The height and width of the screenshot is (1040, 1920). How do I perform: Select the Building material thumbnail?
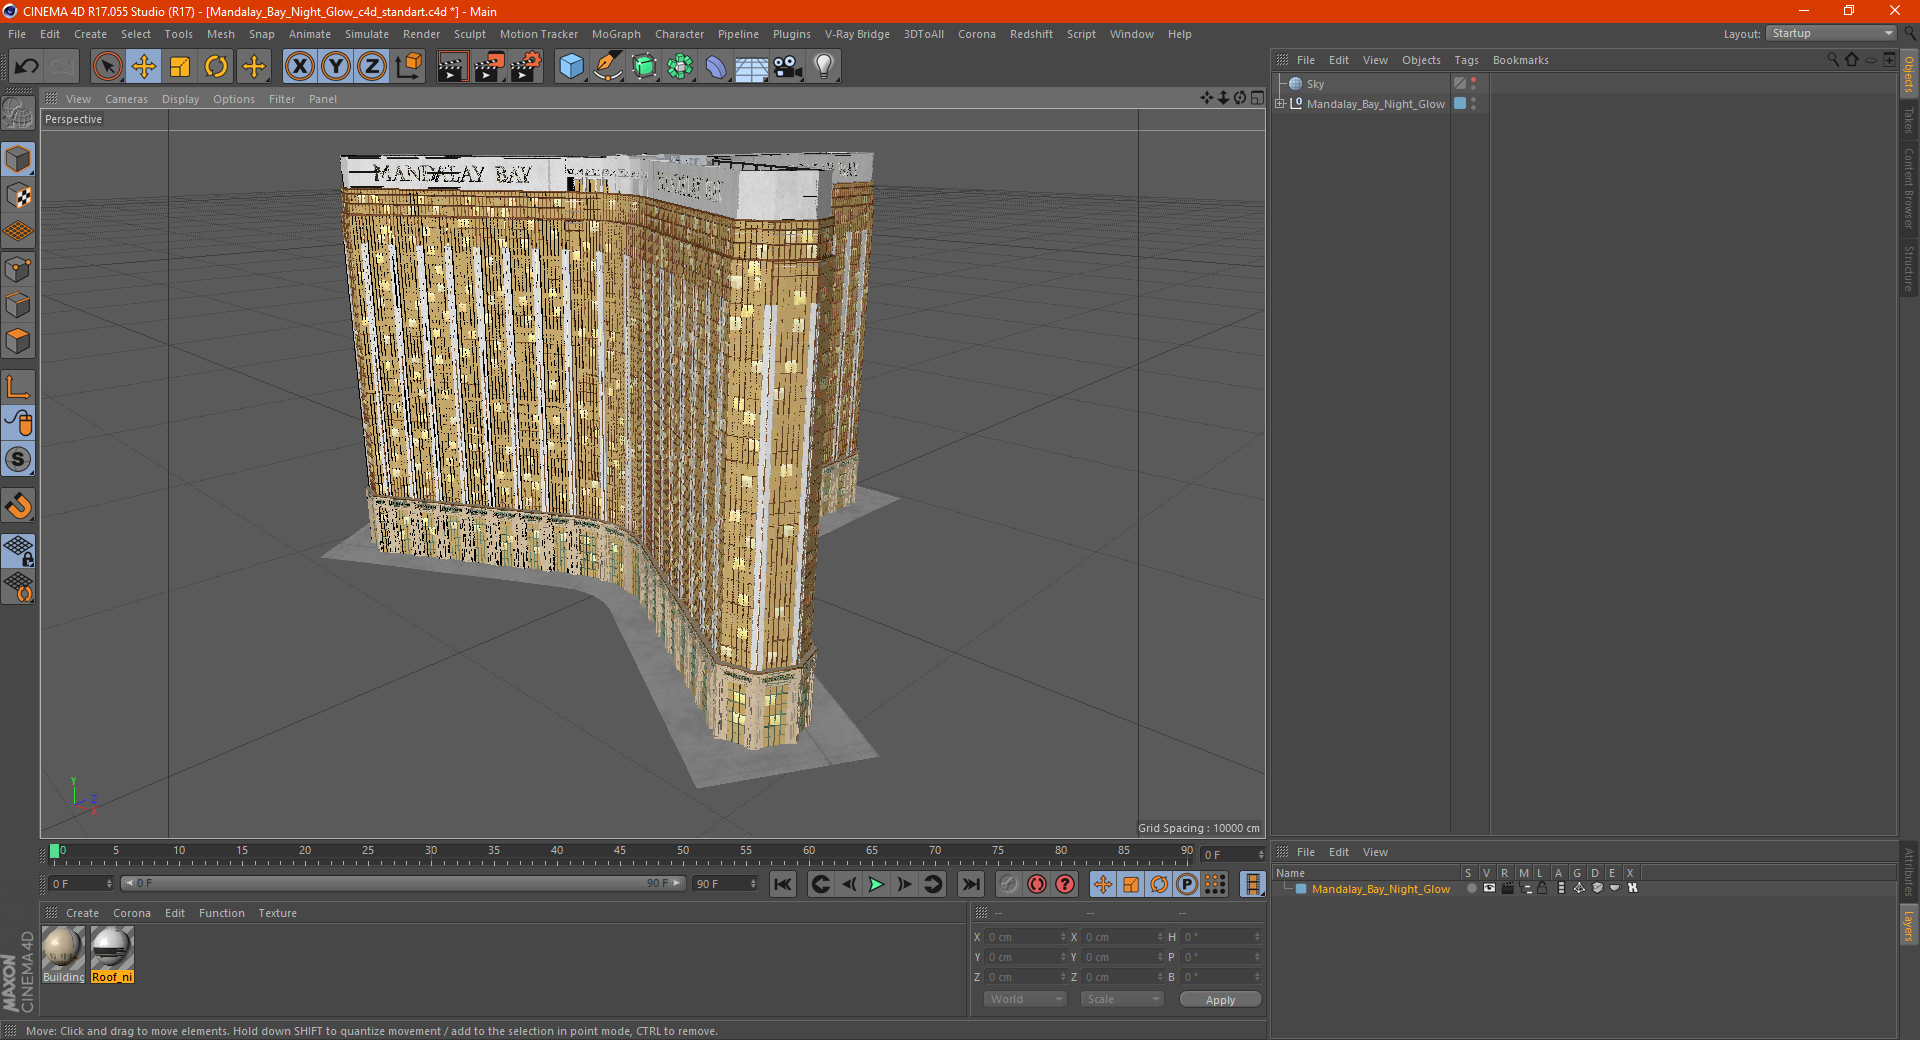63,948
